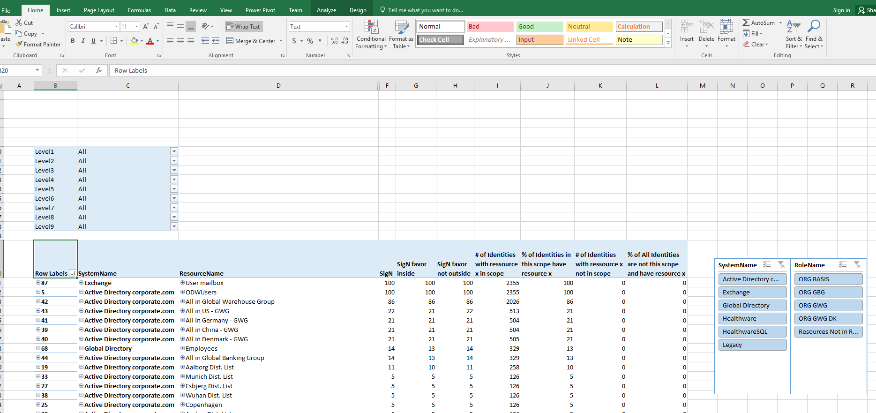Clear filter on SystemName slicer
Viewport: 876px width, 413px height.
click(781, 264)
